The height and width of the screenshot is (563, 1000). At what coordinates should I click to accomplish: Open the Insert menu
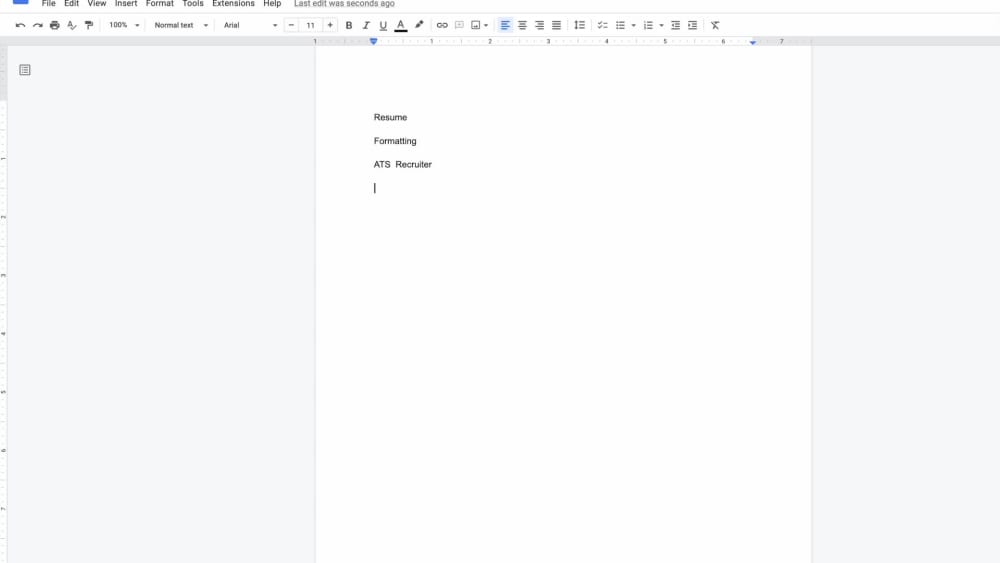126,4
